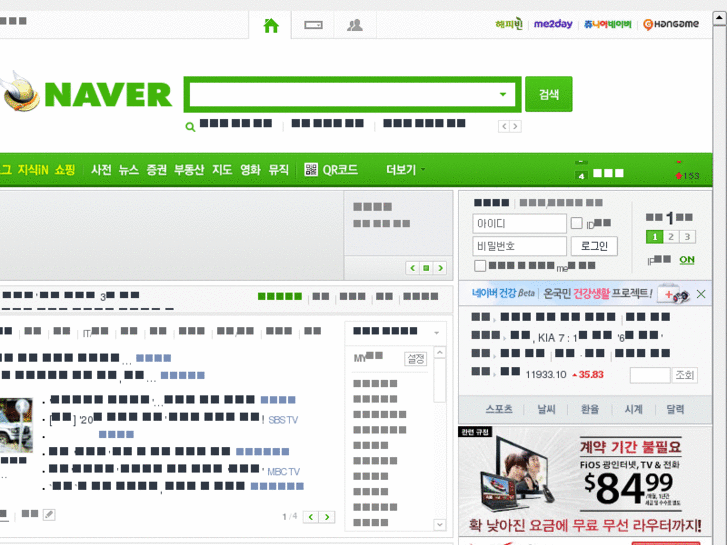
Task: Open the people silhouette icon tab
Action: (355, 25)
